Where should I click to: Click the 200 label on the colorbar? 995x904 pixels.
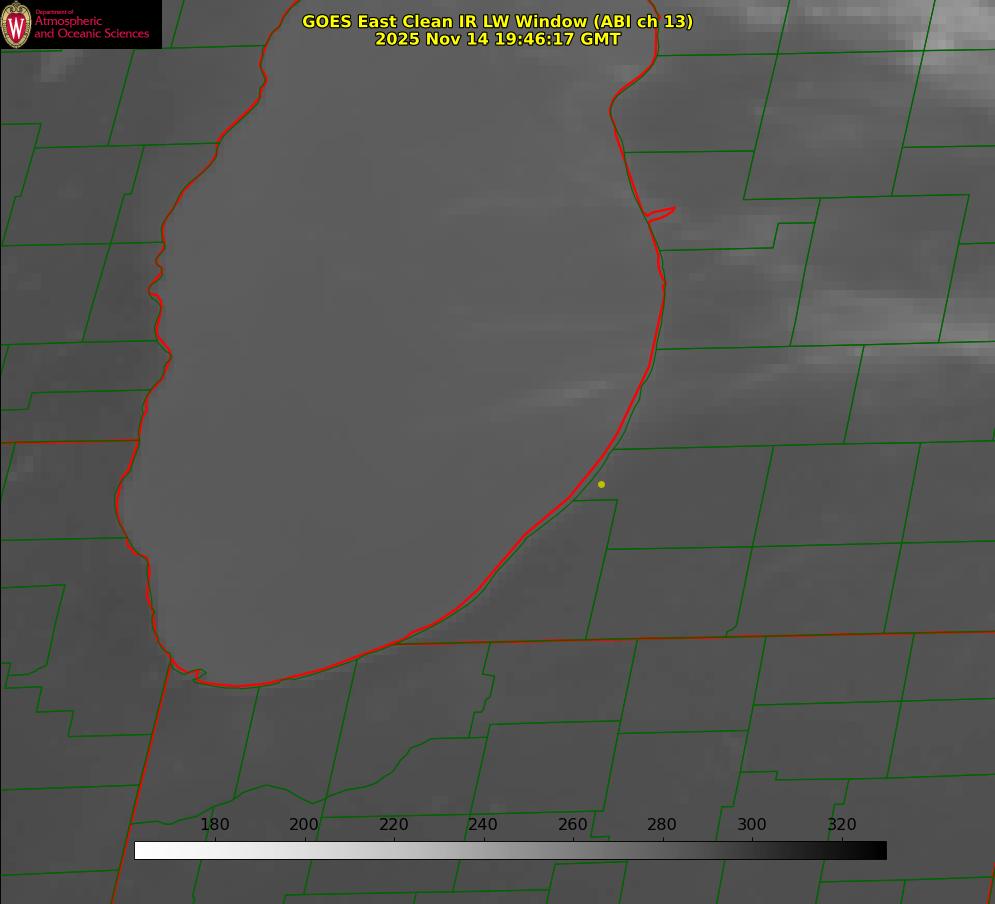(304, 825)
